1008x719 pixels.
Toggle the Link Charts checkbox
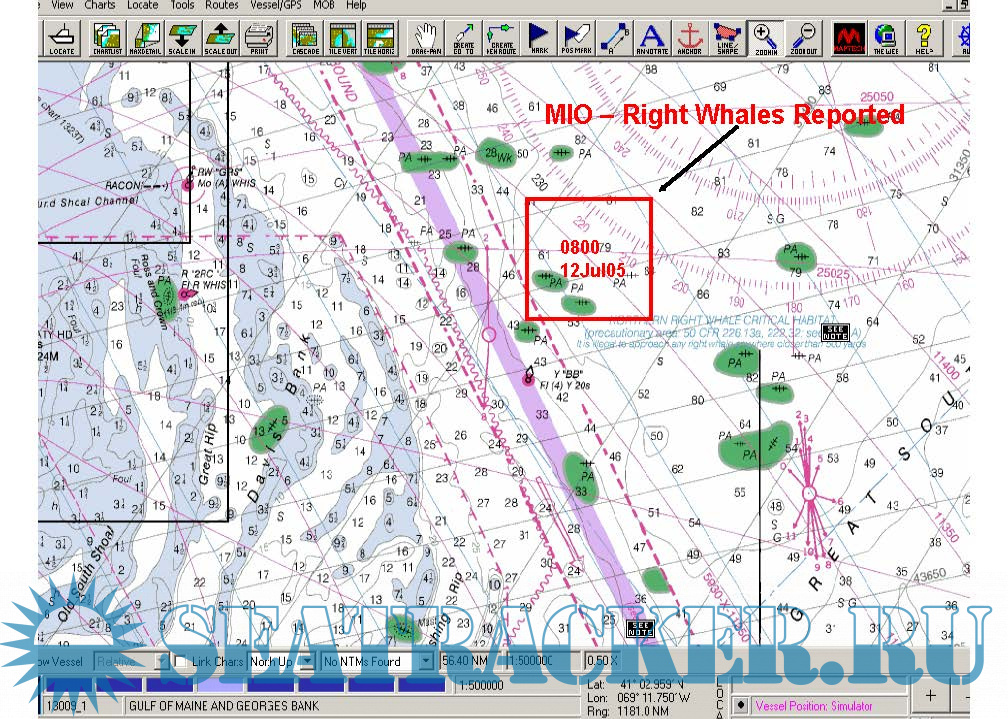[x=180, y=661]
